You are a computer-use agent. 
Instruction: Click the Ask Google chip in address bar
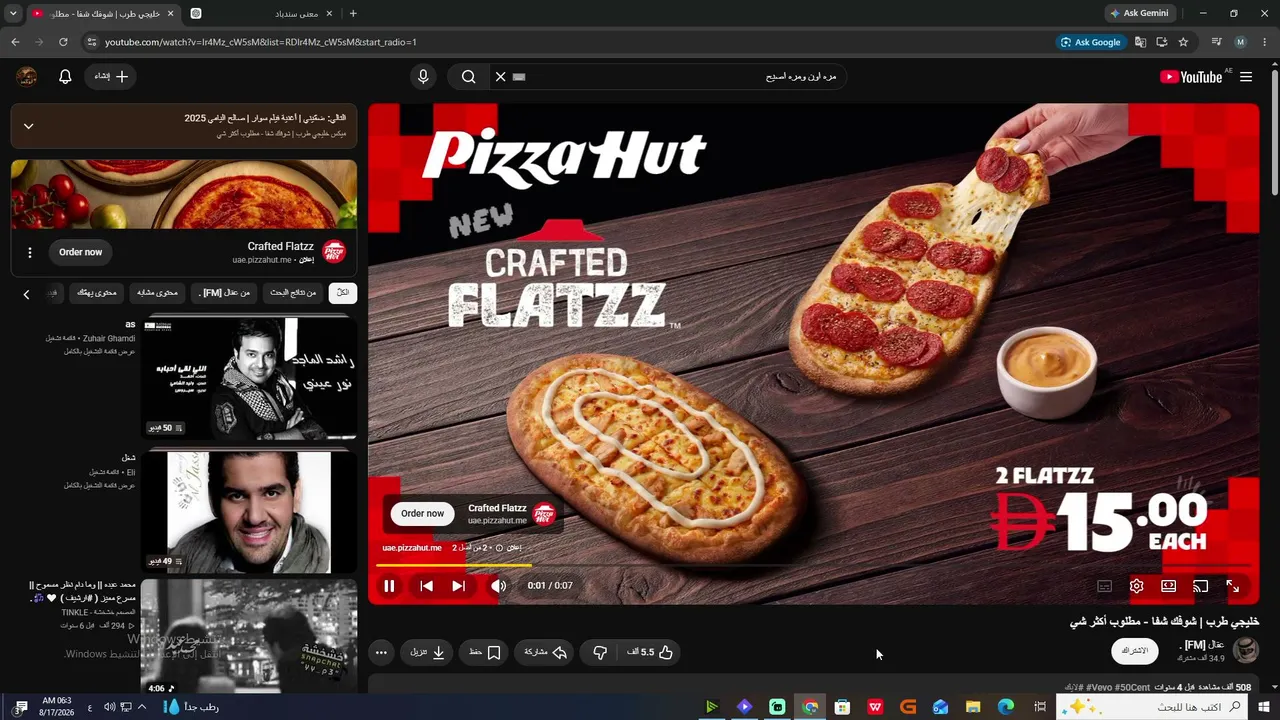tap(1091, 42)
